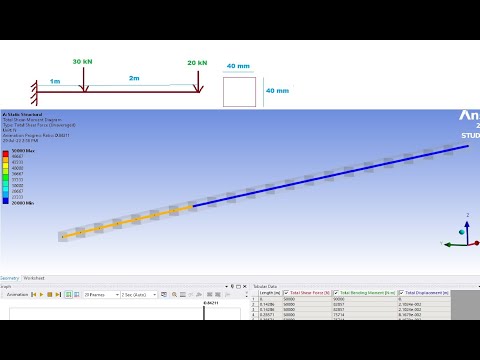Click the last greyed icon in Graph toolbar
The width and height of the screenshot is (480, 360).
pyautogui.click(x=228, y=295)
